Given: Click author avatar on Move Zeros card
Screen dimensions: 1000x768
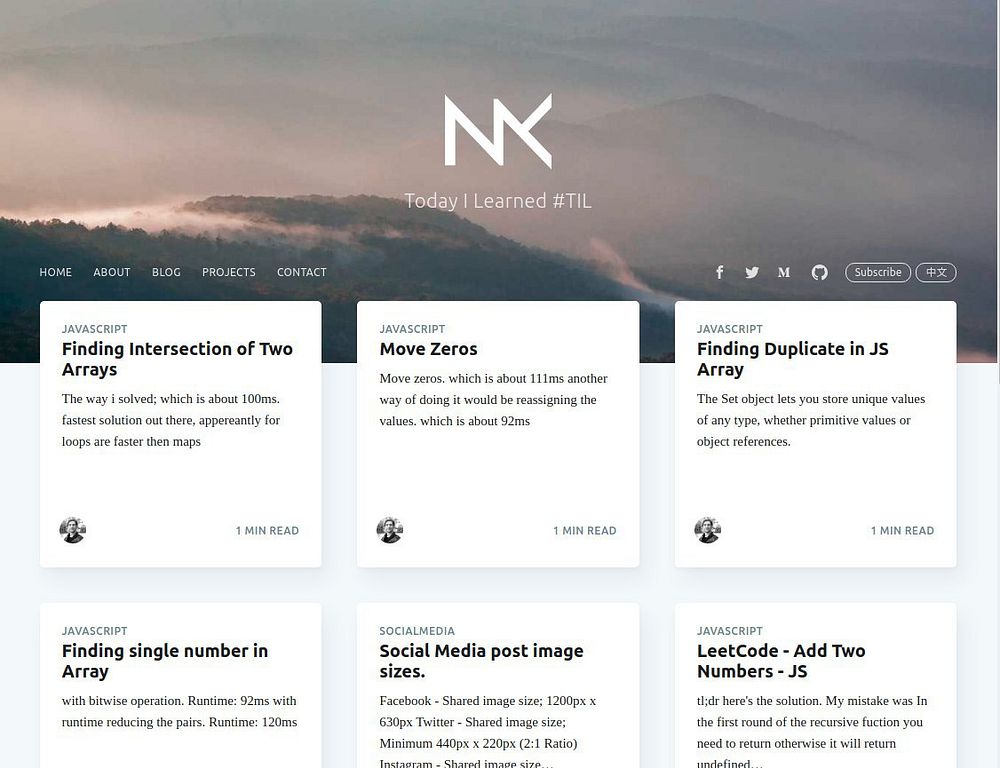Looking at the screenshot, I should (390, 530).
